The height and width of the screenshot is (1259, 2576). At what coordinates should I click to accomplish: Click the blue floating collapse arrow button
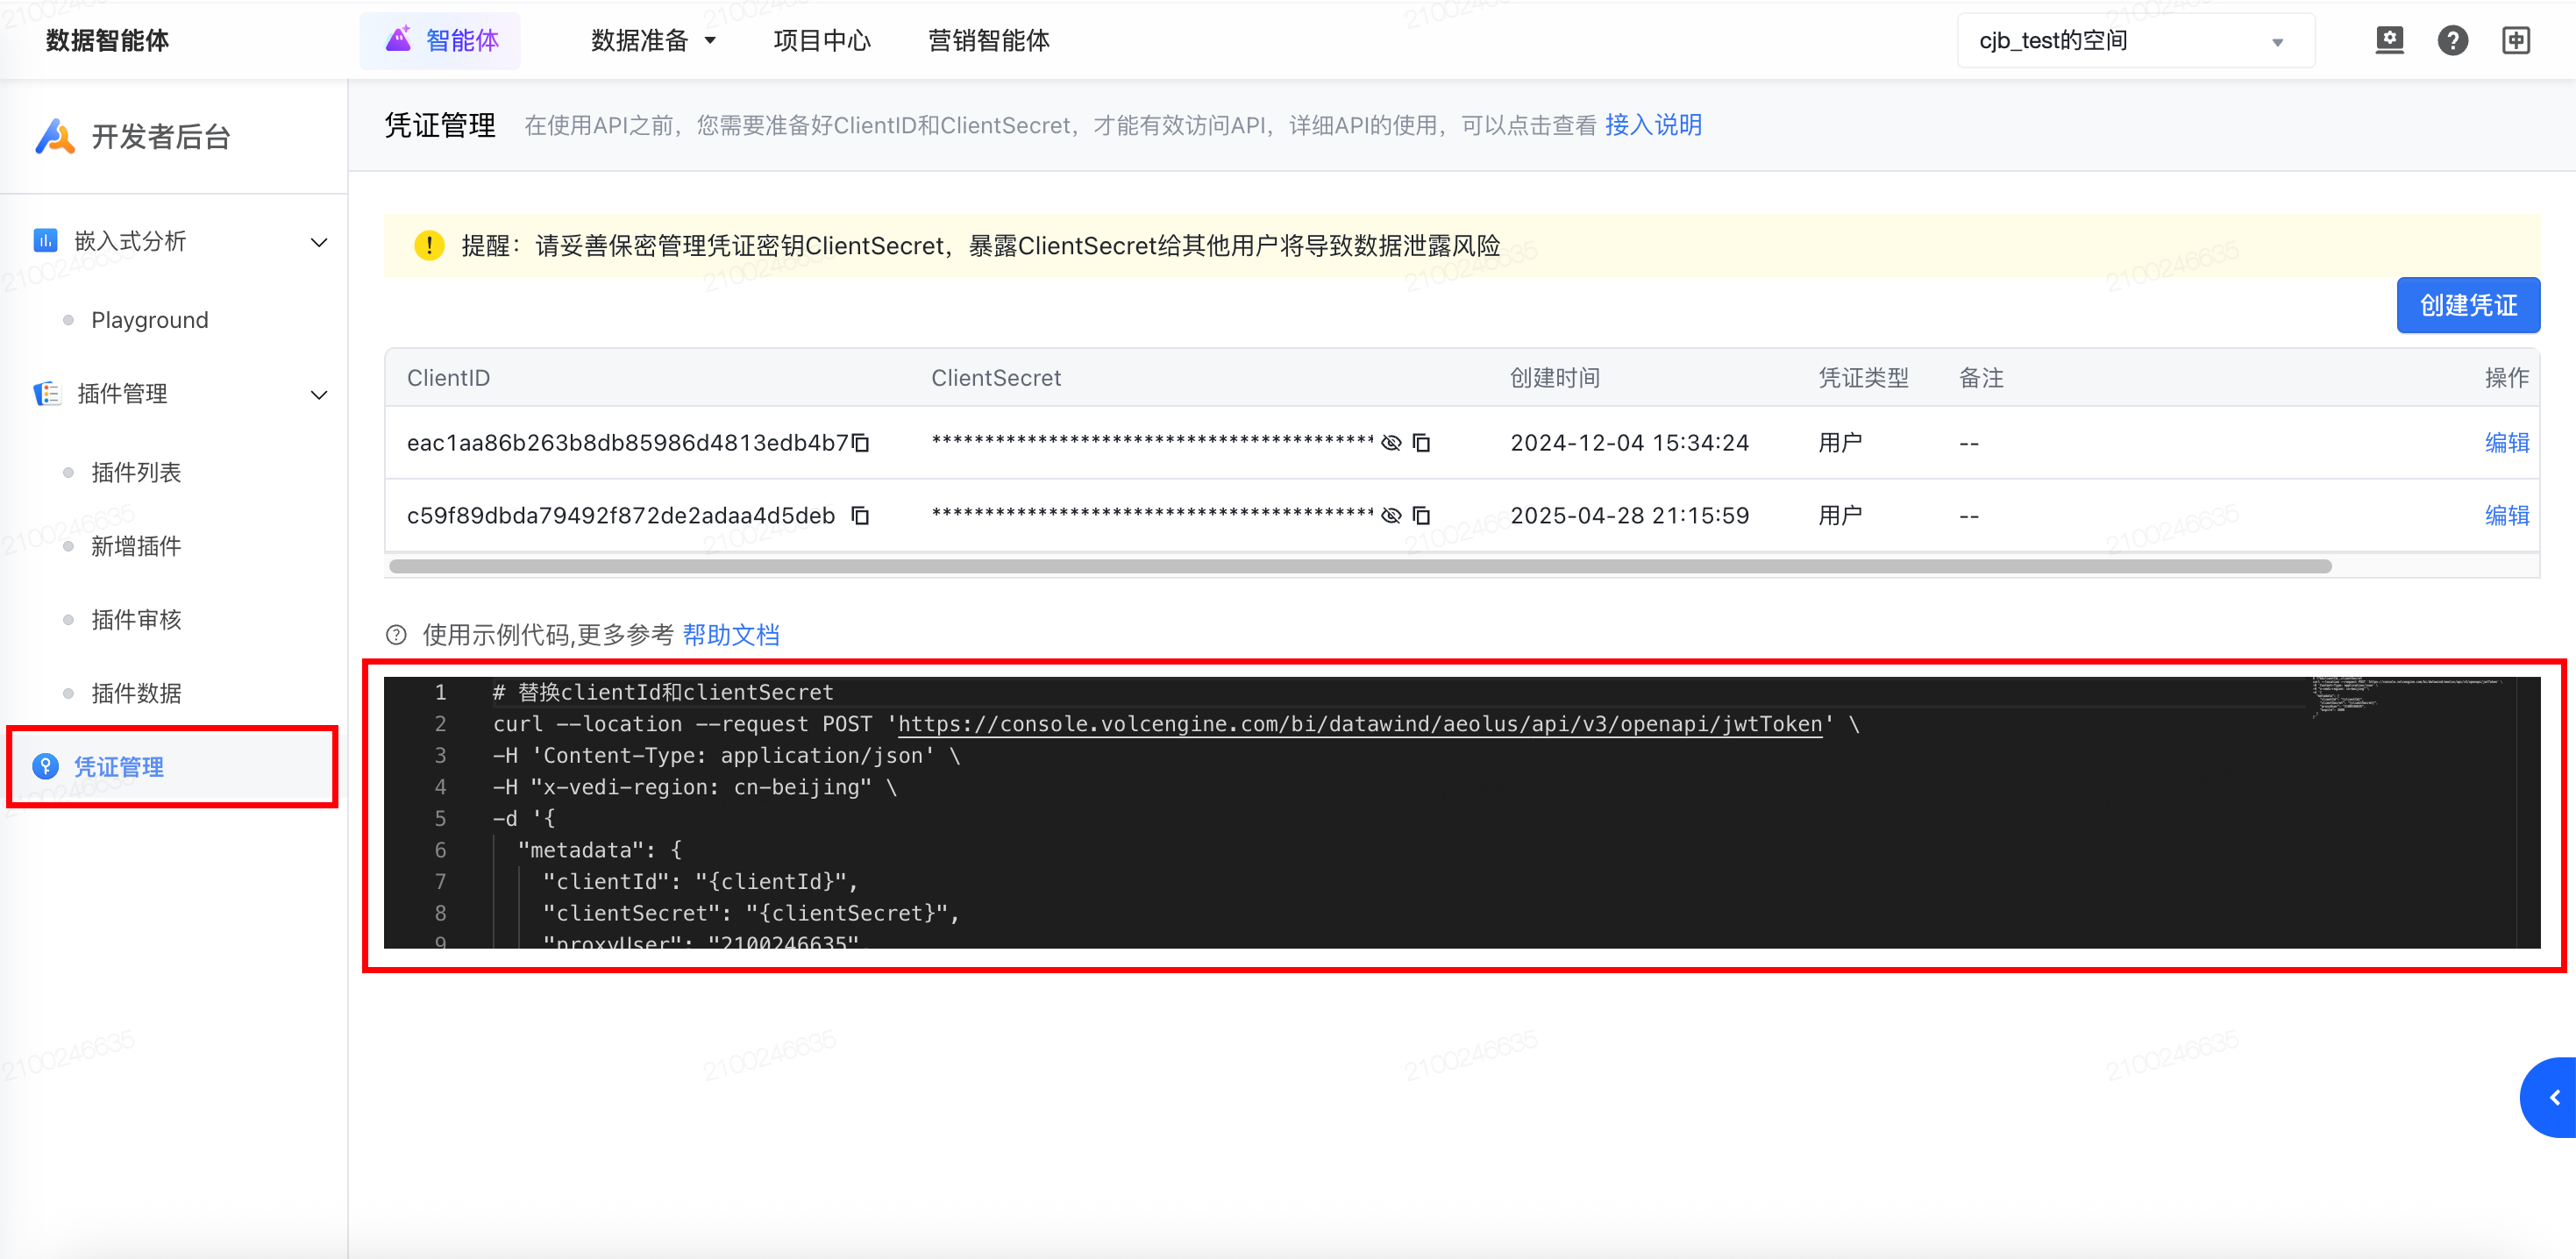coord(2553,1098)
